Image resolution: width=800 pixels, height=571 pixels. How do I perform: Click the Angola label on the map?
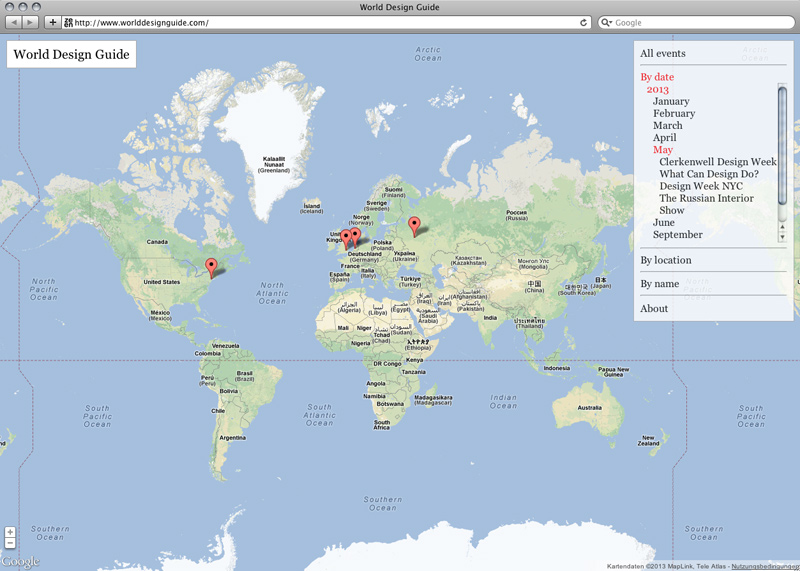click(x=376, y=383)
